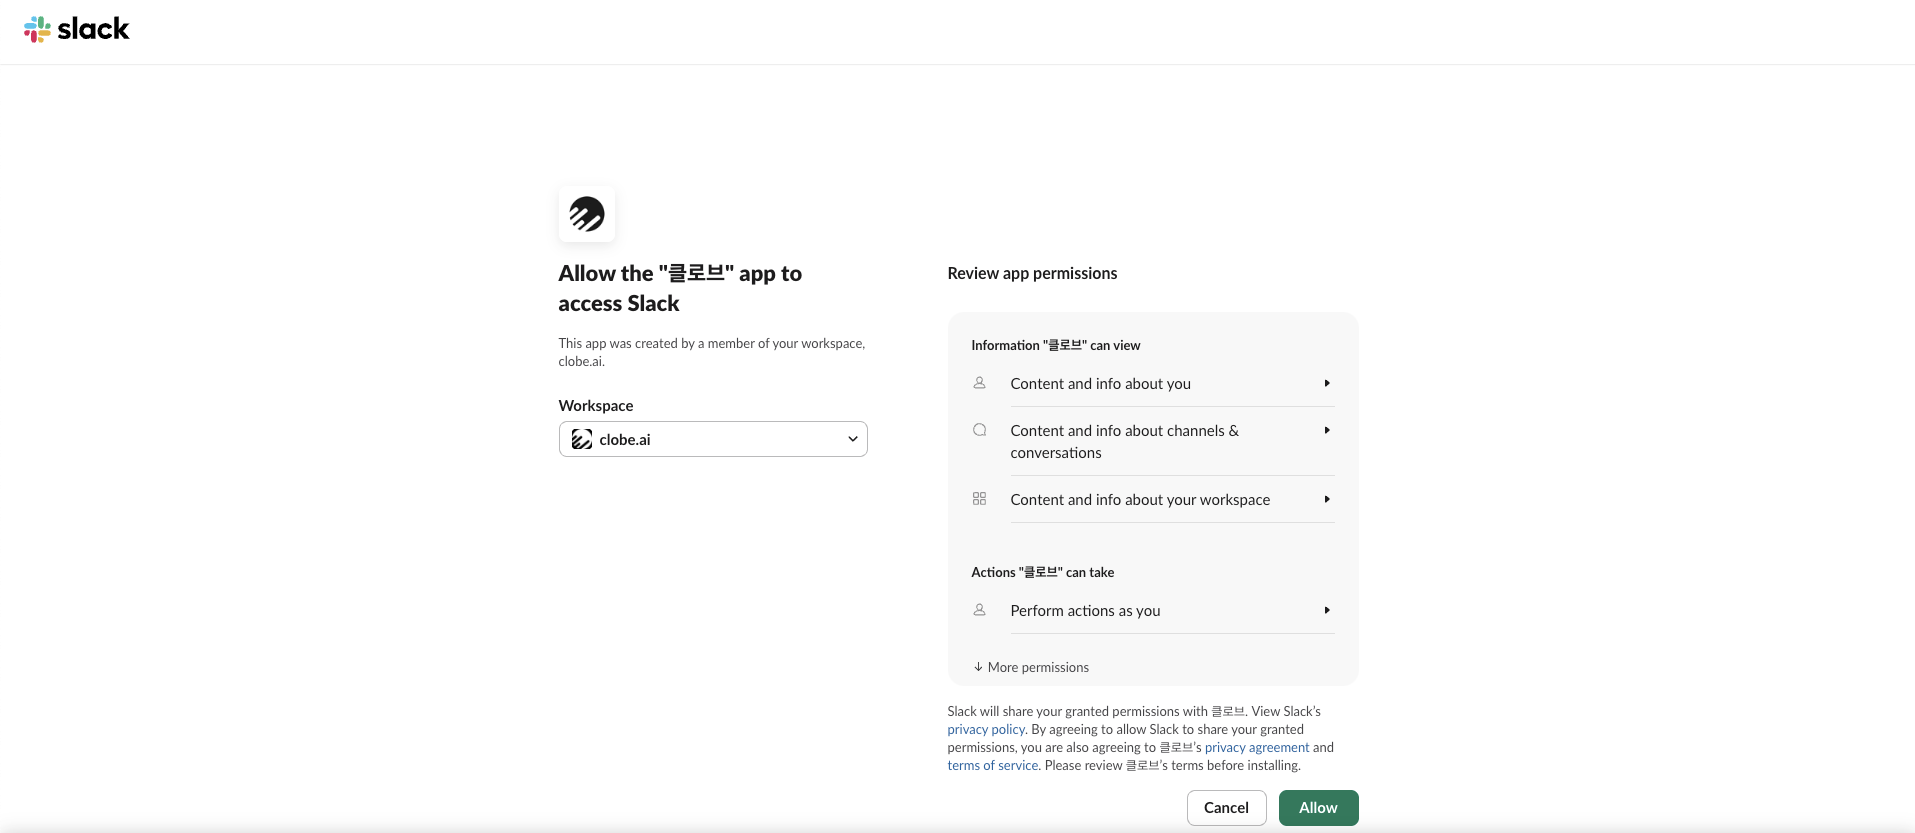Open the terms of service link
1915x833 pixels.
click(993, 766)
